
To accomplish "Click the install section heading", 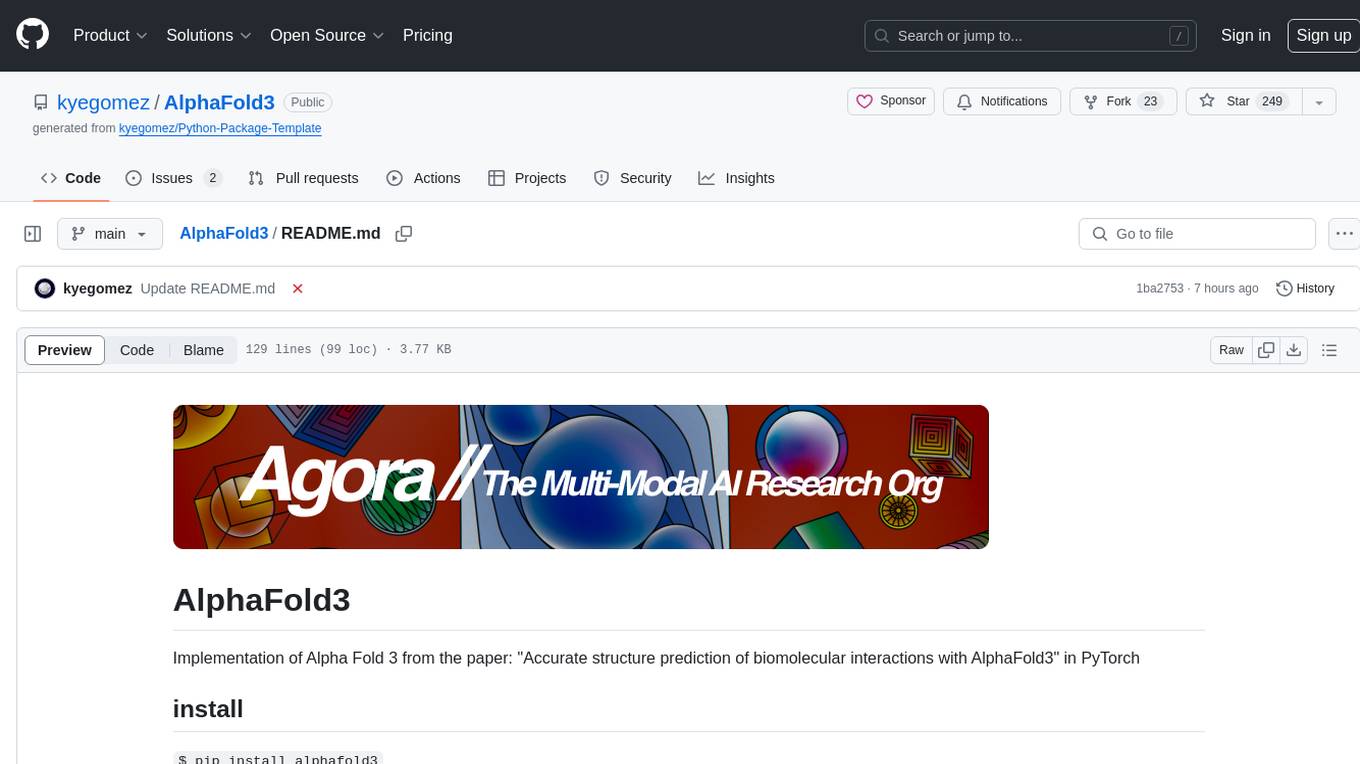I will [x=208, y=709].
